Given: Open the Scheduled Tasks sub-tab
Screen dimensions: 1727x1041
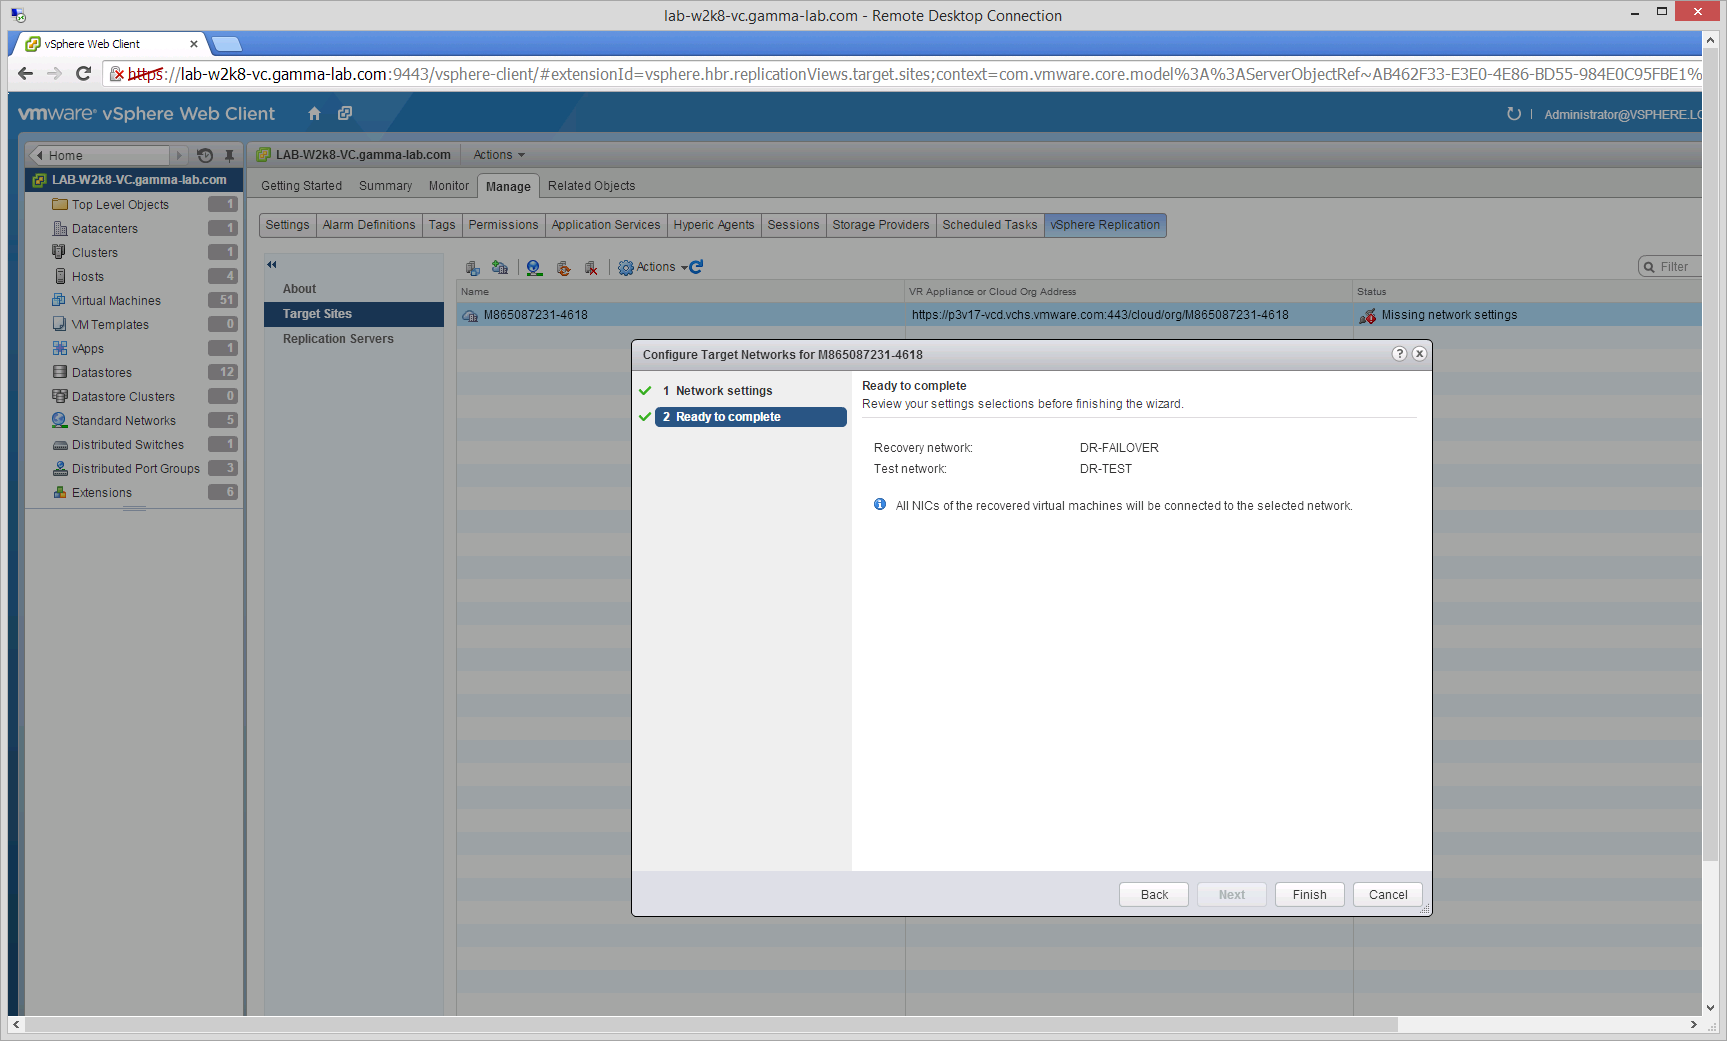Looking at the screenshot, I should (x=989, y=225).
